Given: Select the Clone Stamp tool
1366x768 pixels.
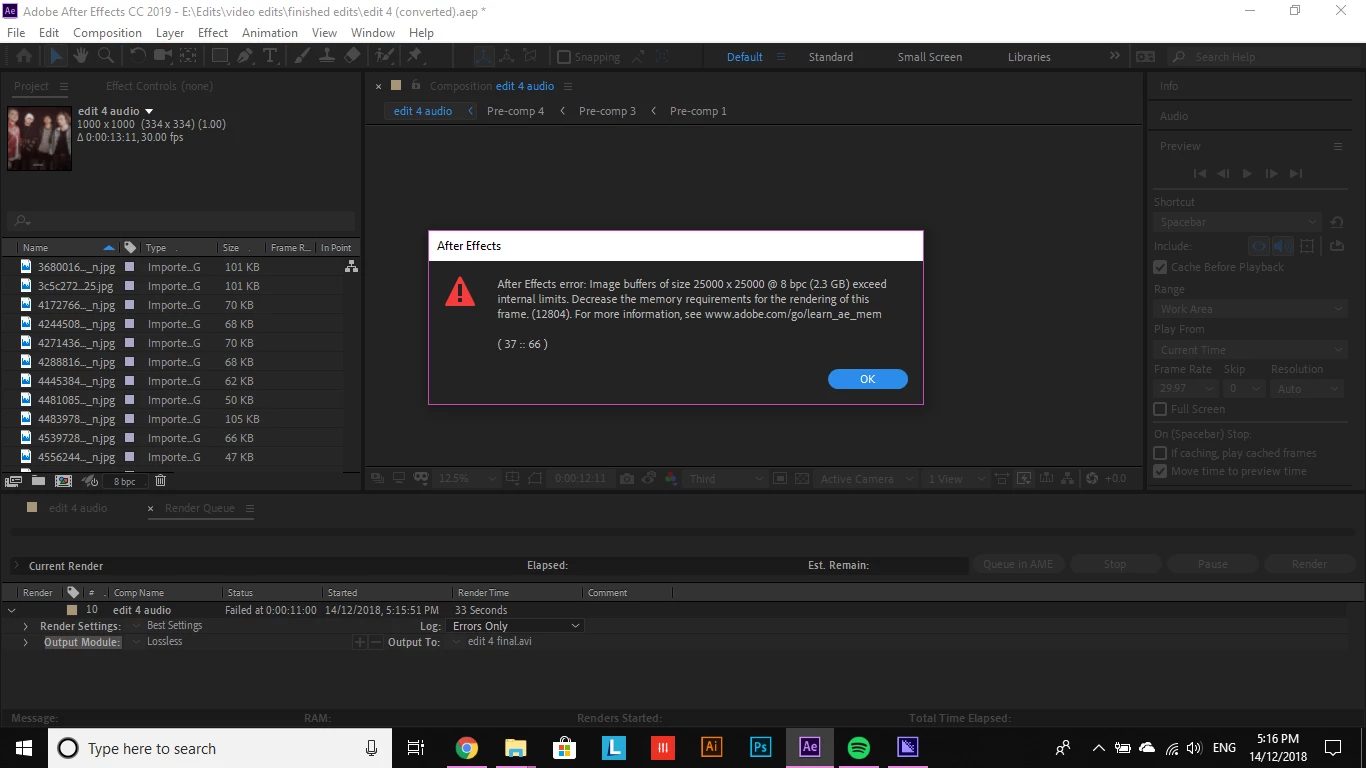Looking at the screenshot, I should [x=327, y=57].
